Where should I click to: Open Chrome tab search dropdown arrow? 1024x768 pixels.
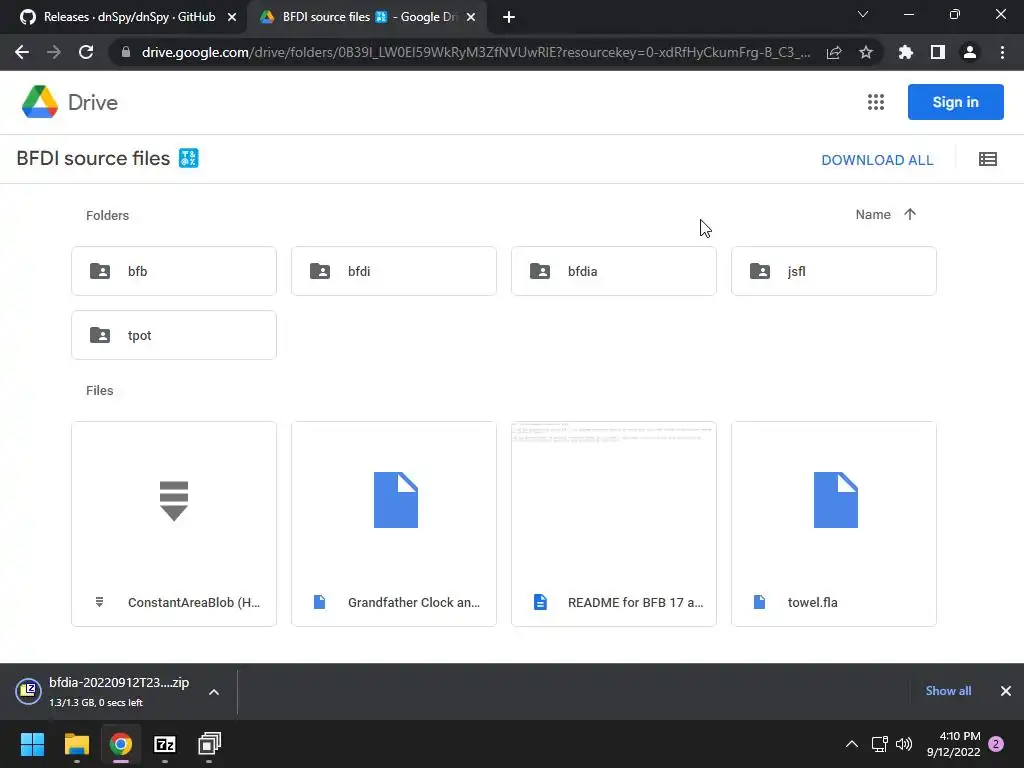tap(863, 14)
